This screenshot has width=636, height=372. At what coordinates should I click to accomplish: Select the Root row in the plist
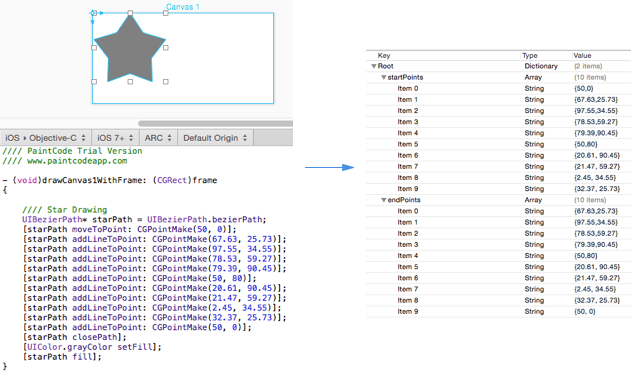(498, 66)
